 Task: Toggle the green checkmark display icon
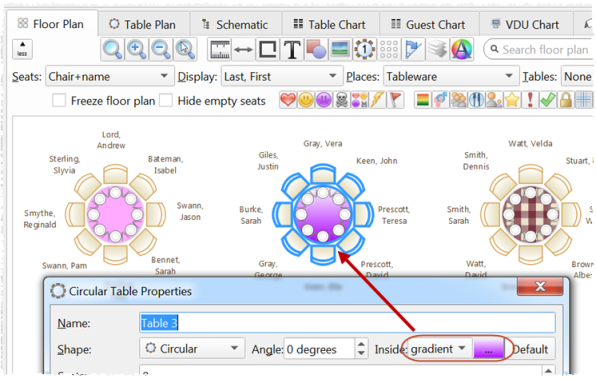click(x=548, y=100)
